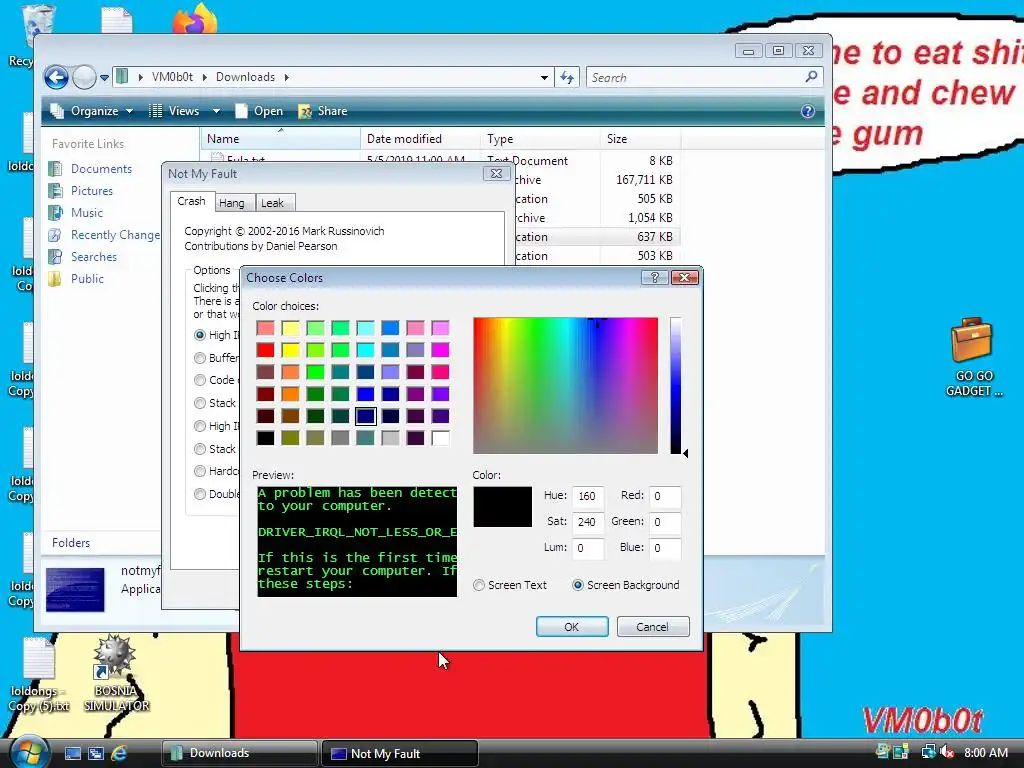Click the network tray icon

click(927, 752)
